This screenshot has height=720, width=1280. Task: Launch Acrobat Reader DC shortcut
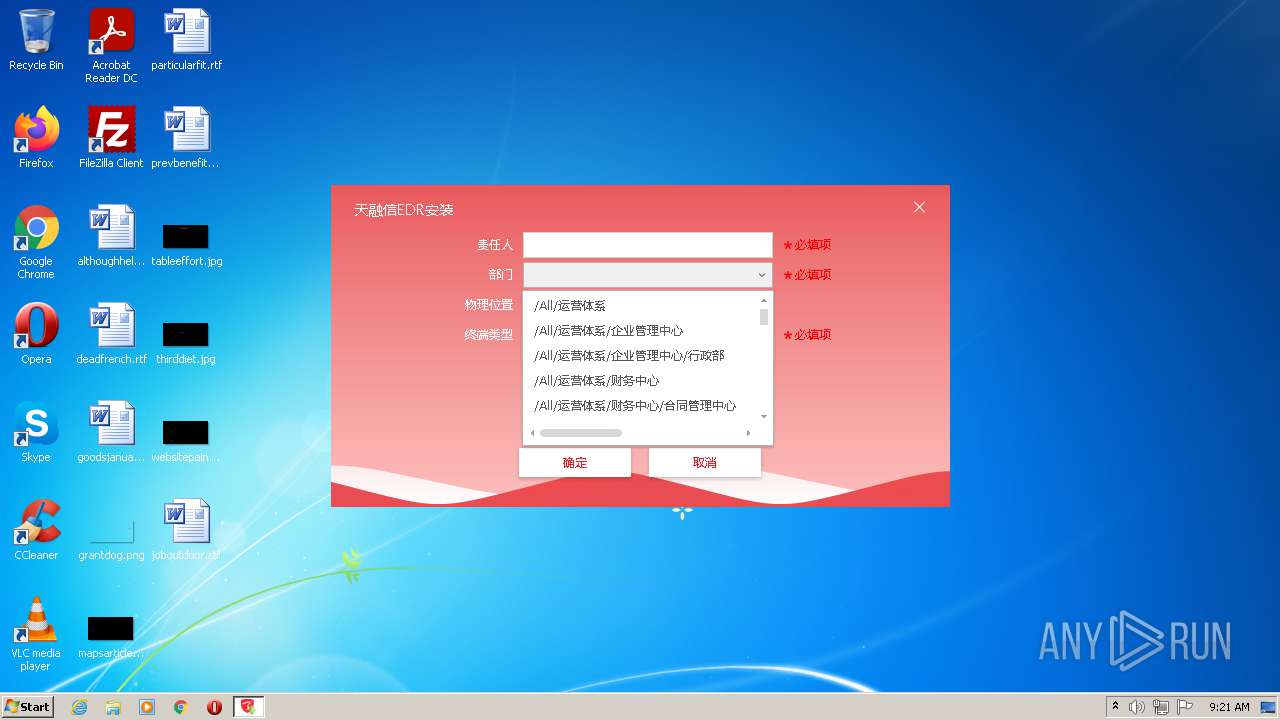(x=111, y=46)
